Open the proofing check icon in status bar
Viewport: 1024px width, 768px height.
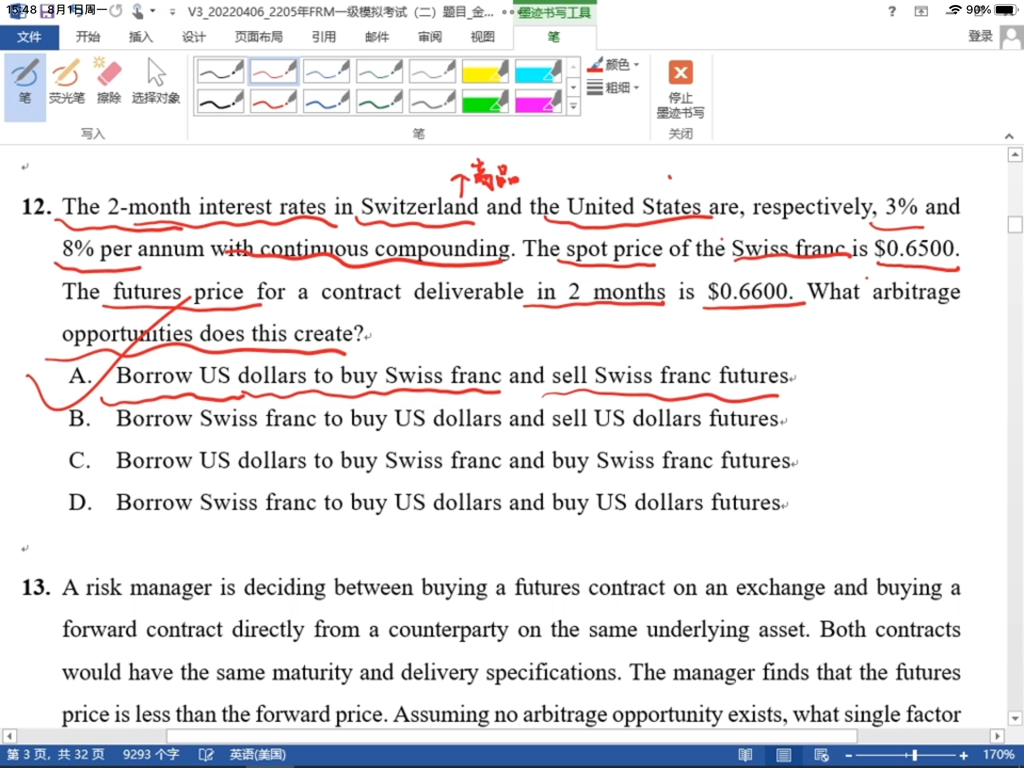point(207,755)
